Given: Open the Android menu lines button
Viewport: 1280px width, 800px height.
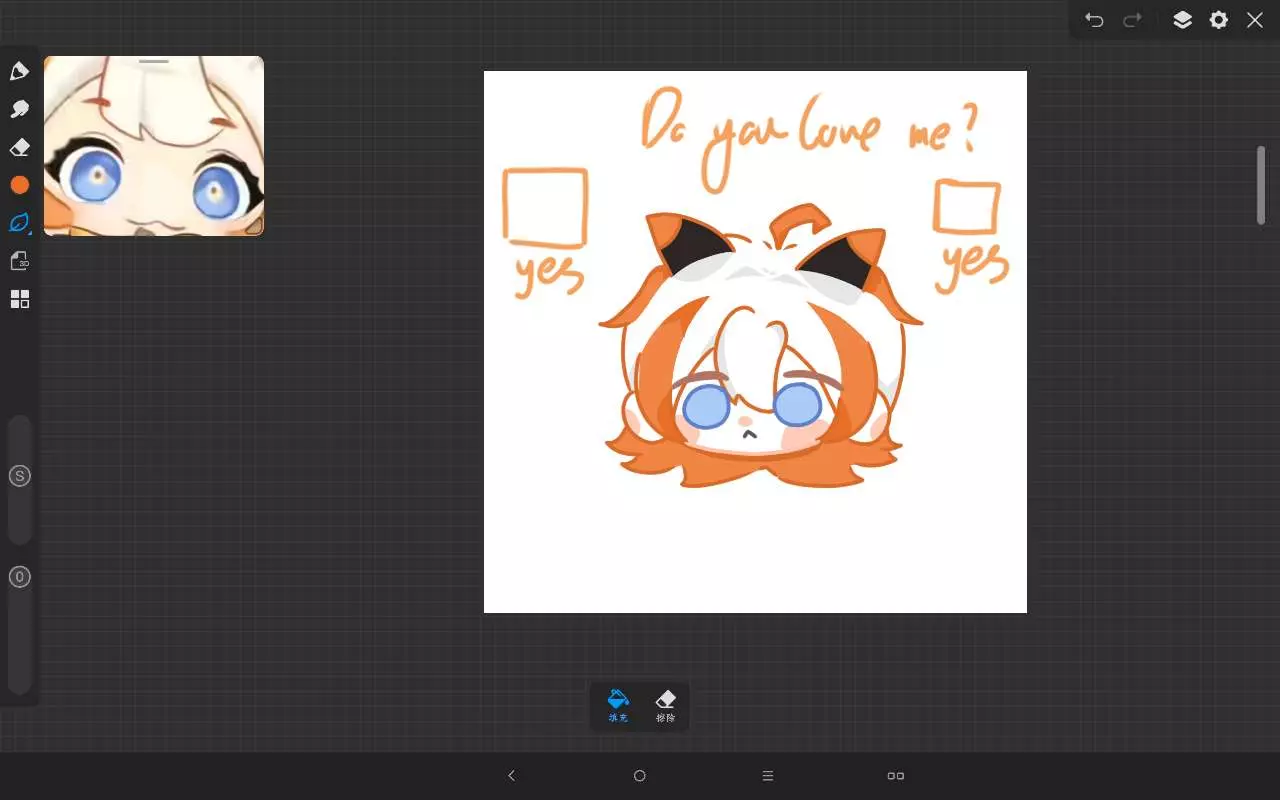Looking at the screenshot, I should tap(768, 775).
